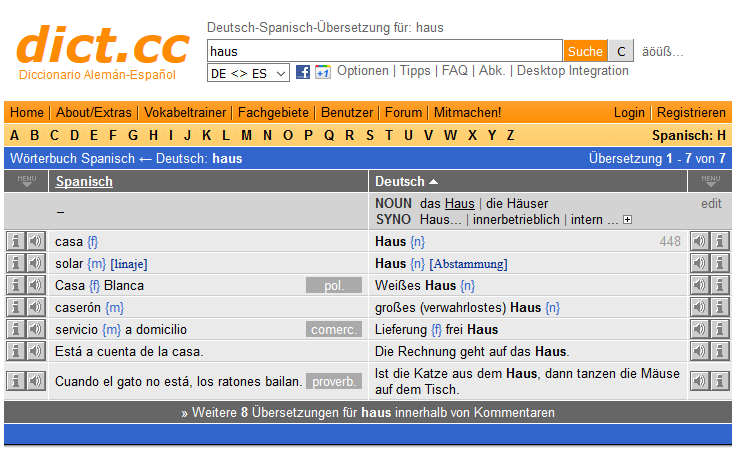Open info for Está a cuenta de la casa
This screenshot has height=450, width=737.
(16, 351)
